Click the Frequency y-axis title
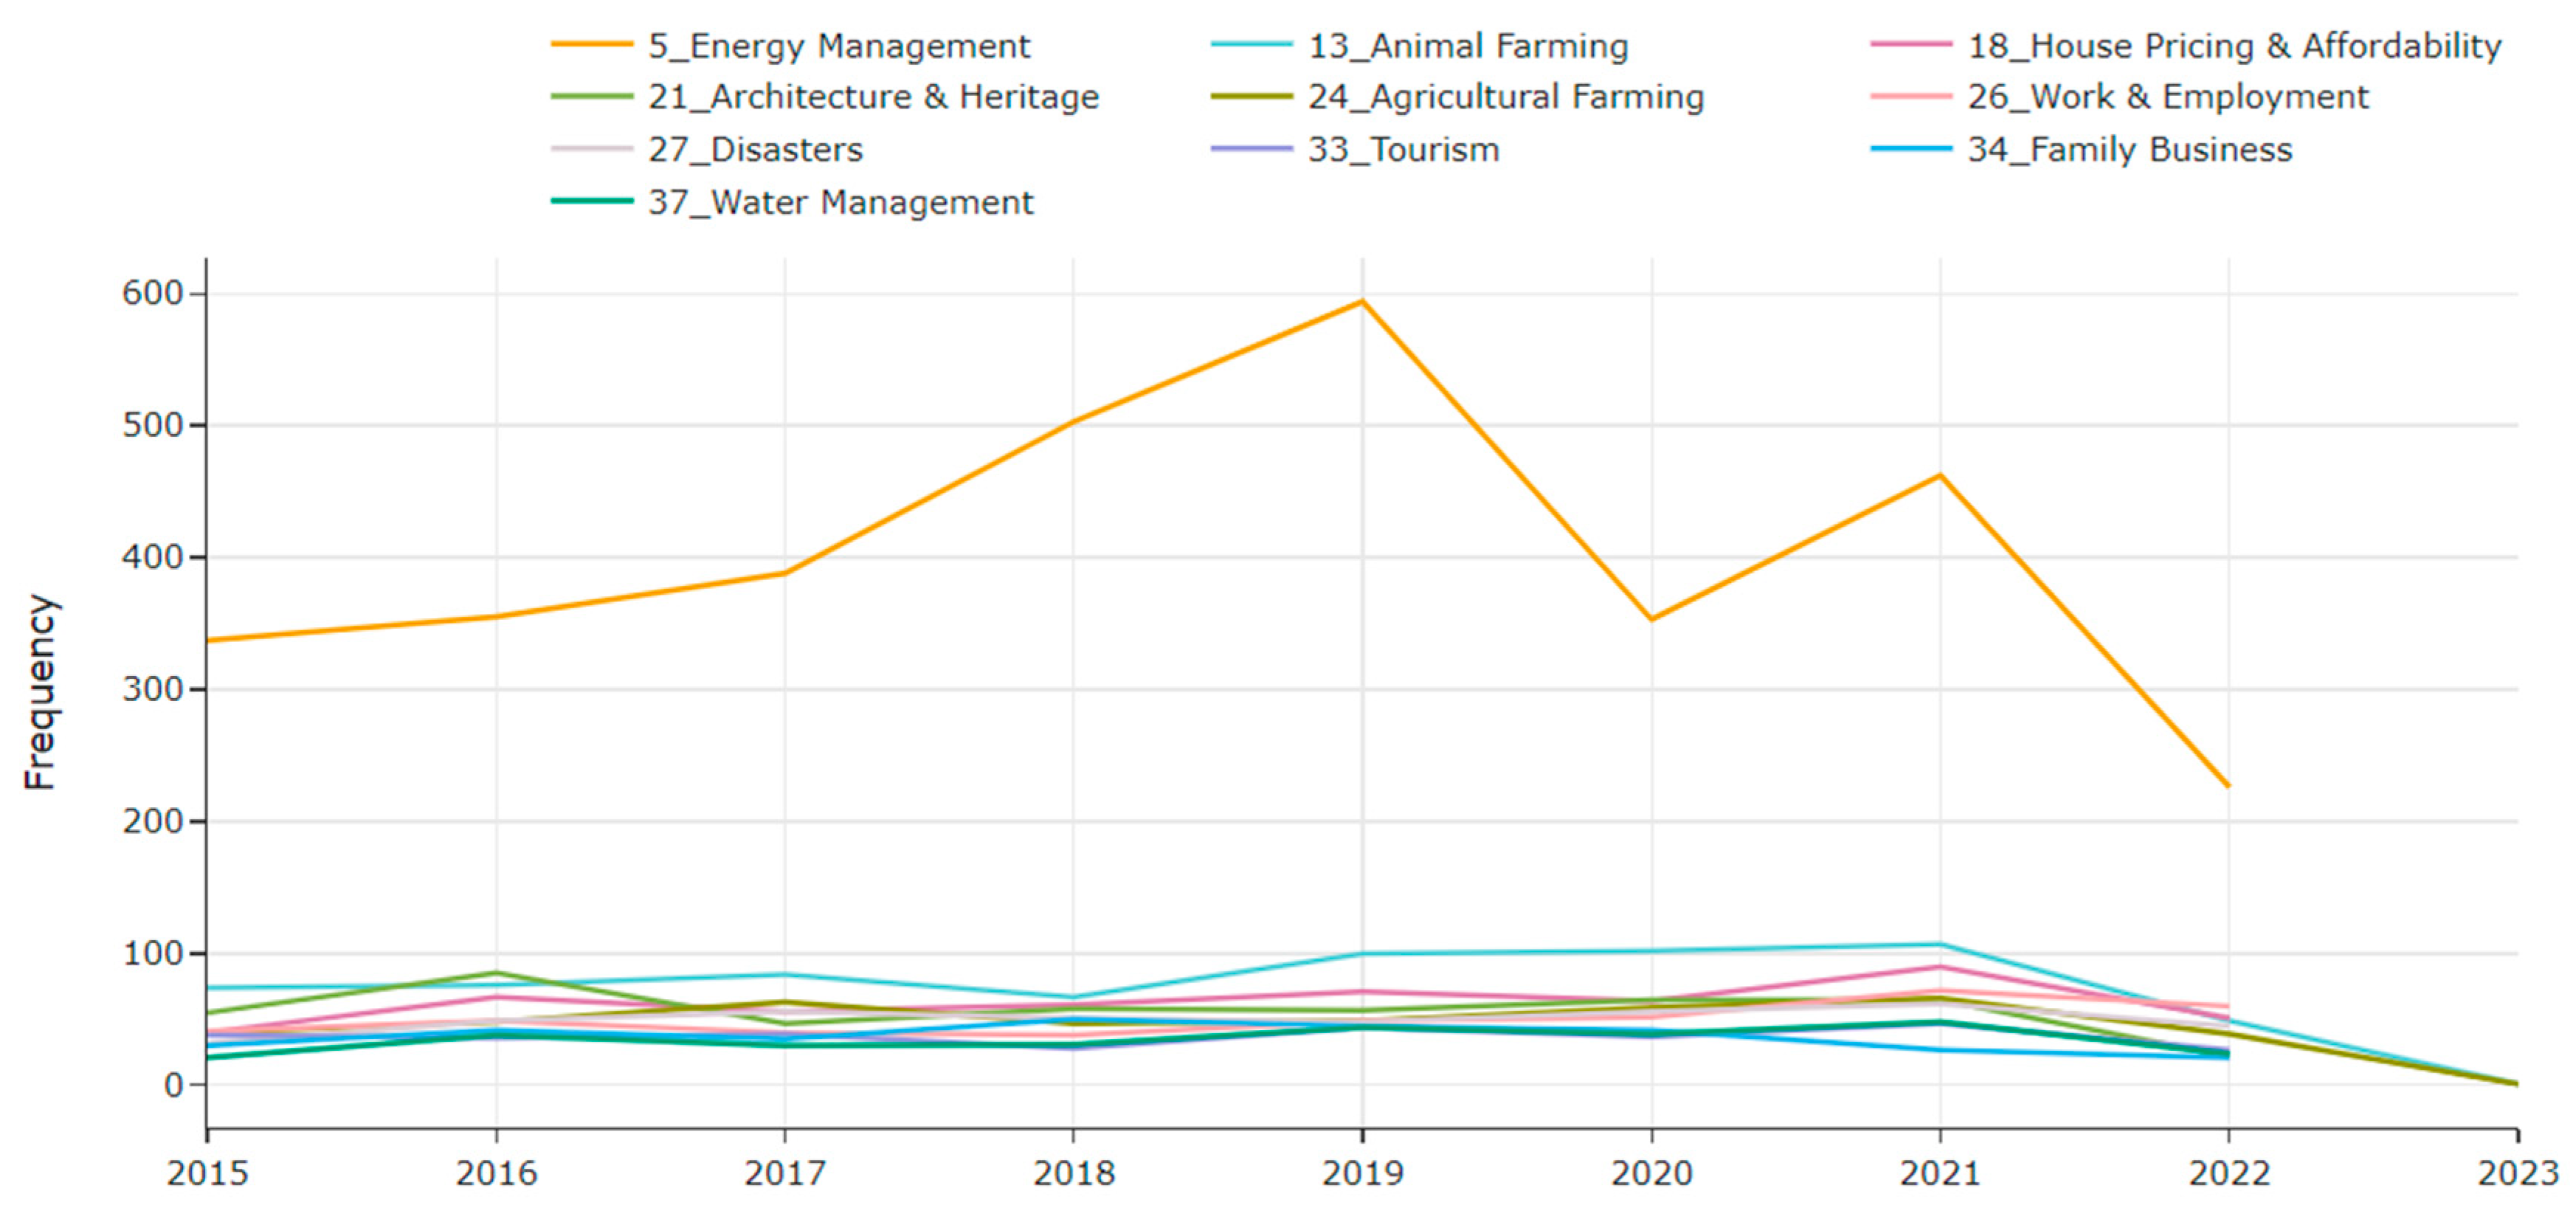Viewport: 2576px width, 1222px height. pos(40,693)
